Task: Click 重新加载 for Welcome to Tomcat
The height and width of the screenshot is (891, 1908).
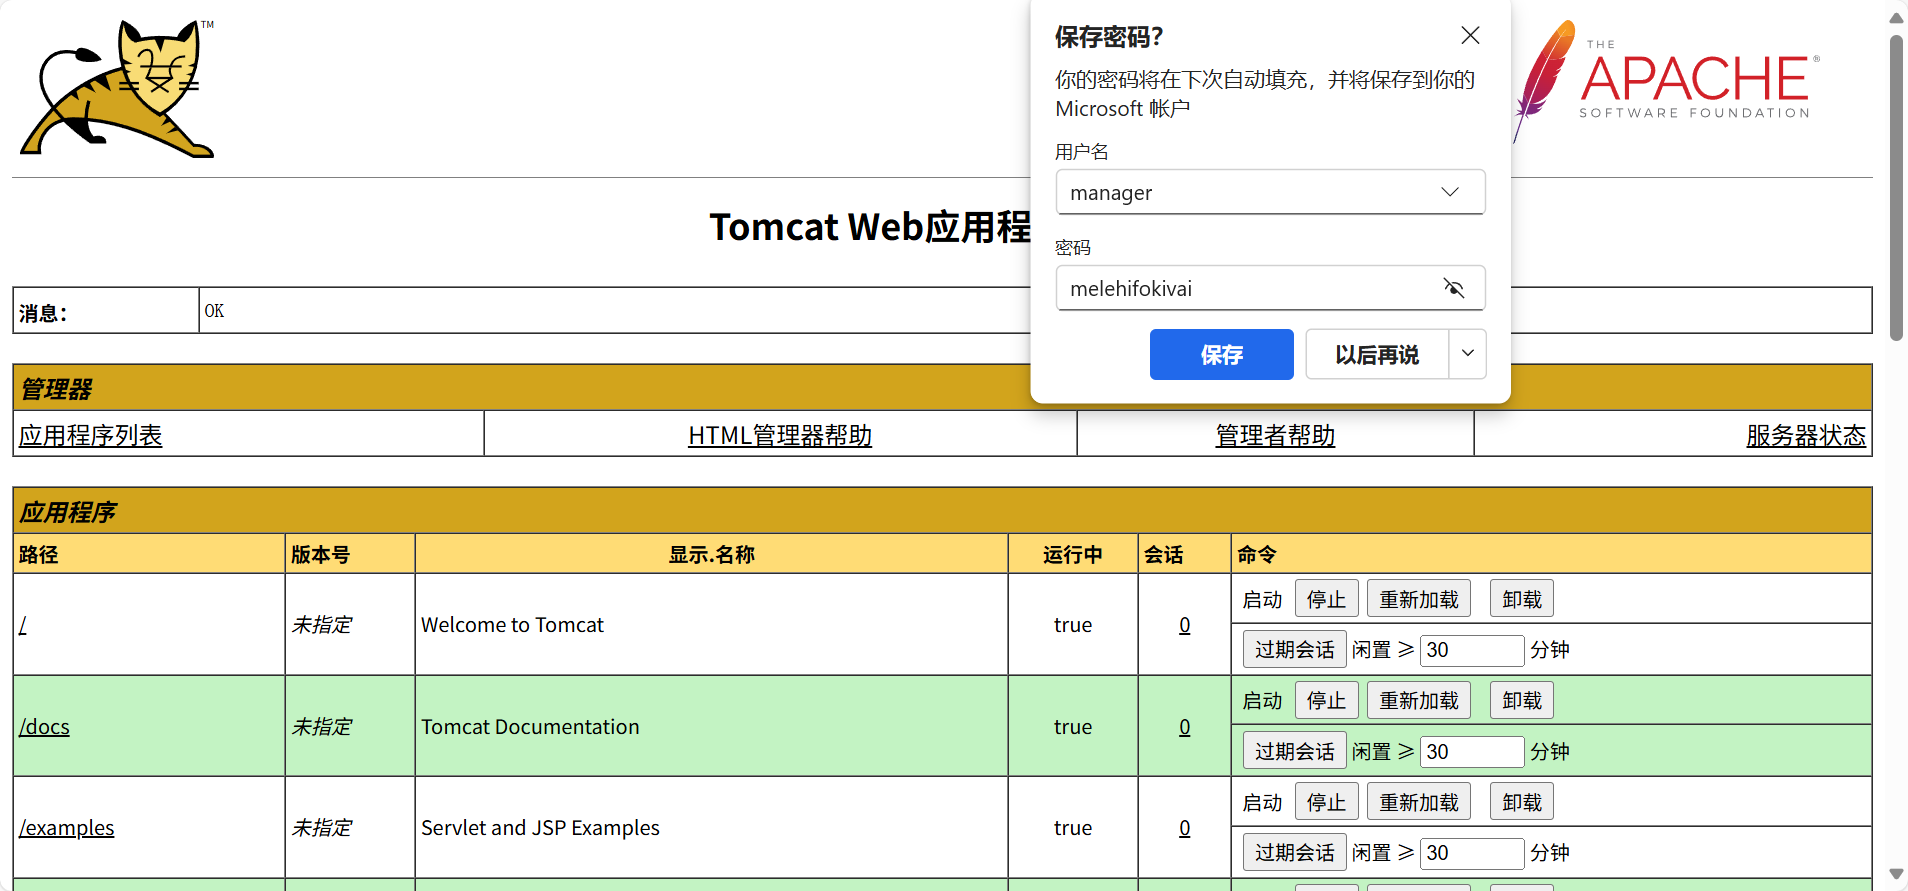Action: (x=1419, y=599)
